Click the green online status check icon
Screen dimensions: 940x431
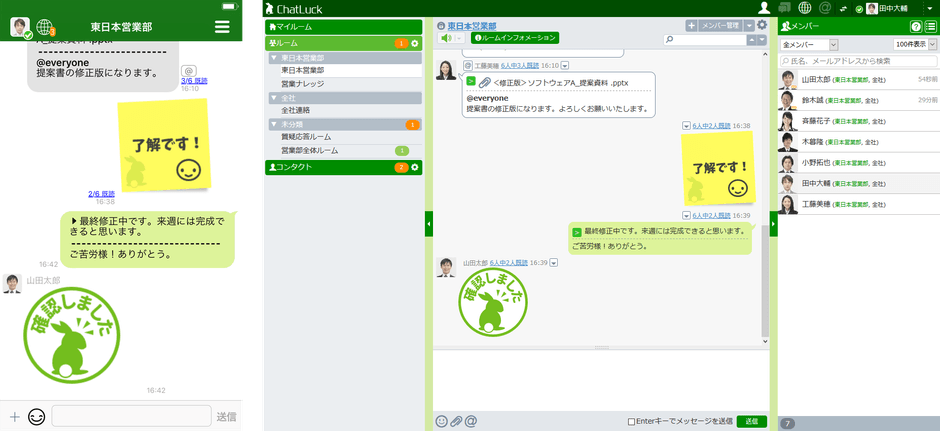tap(859, 9)
